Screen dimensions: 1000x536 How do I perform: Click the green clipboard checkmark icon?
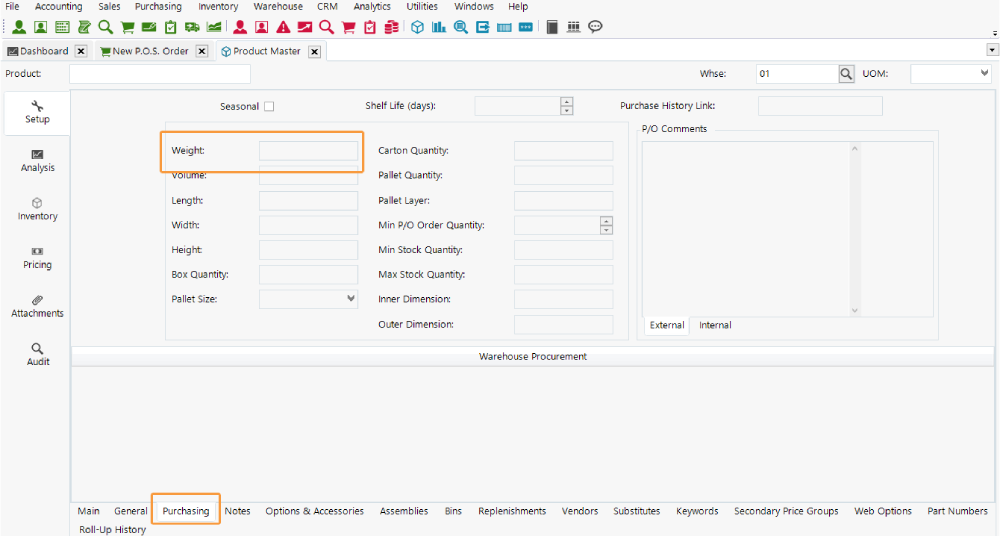tap(170, 27)
